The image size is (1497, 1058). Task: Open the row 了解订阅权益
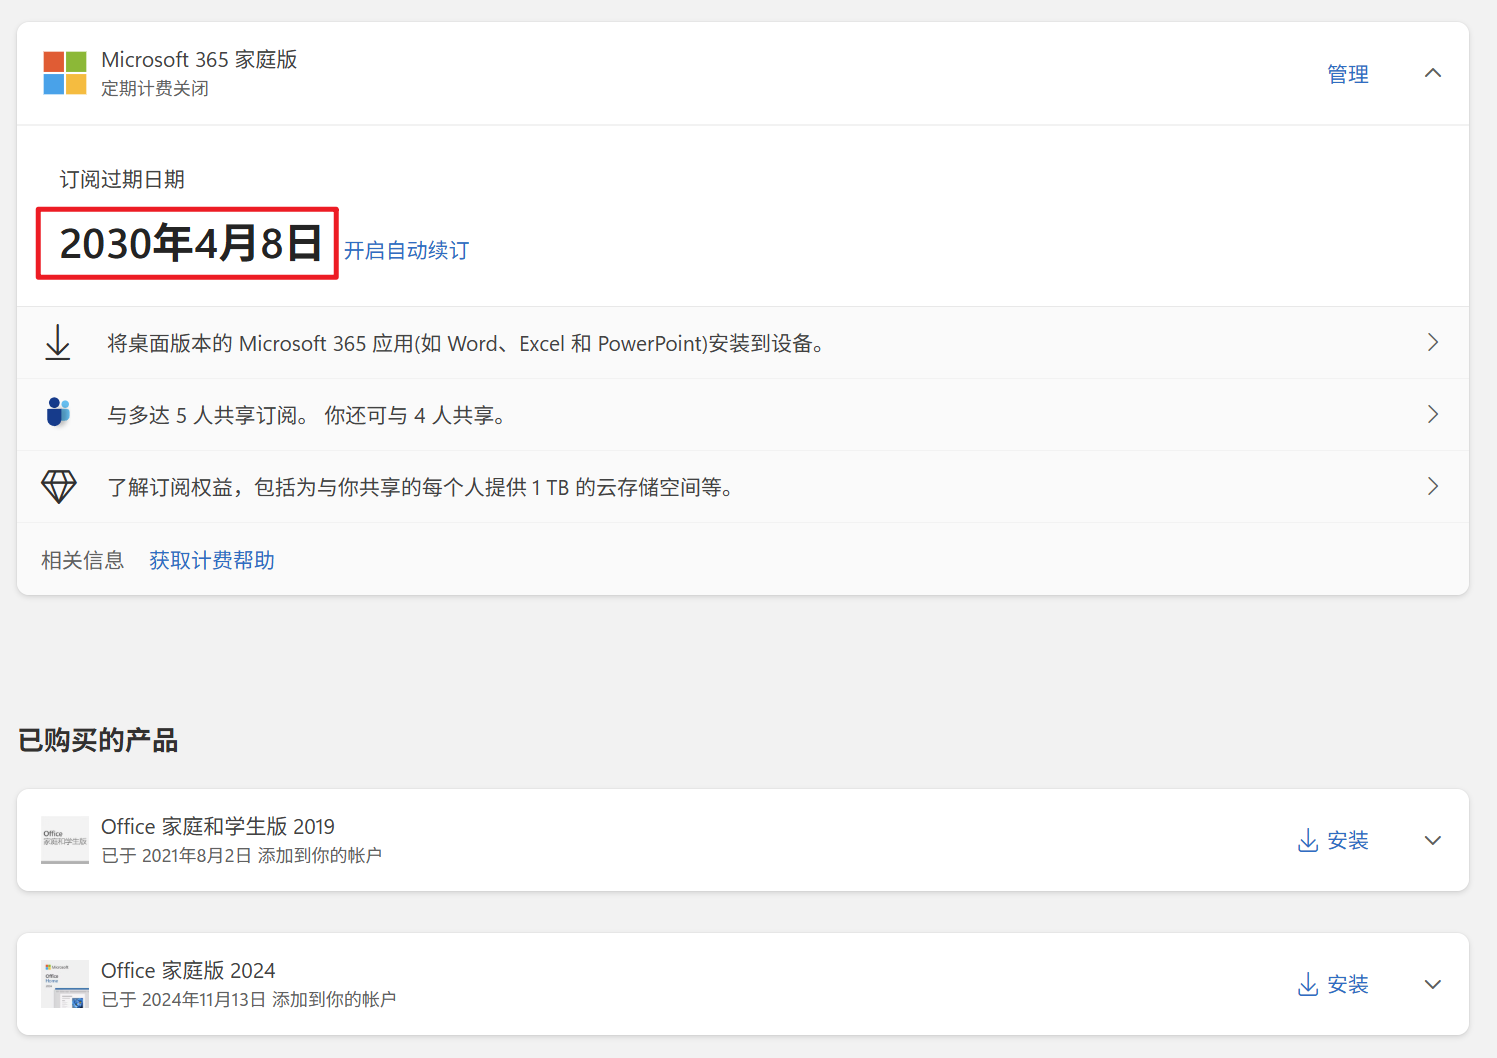[x=743, y=487]
